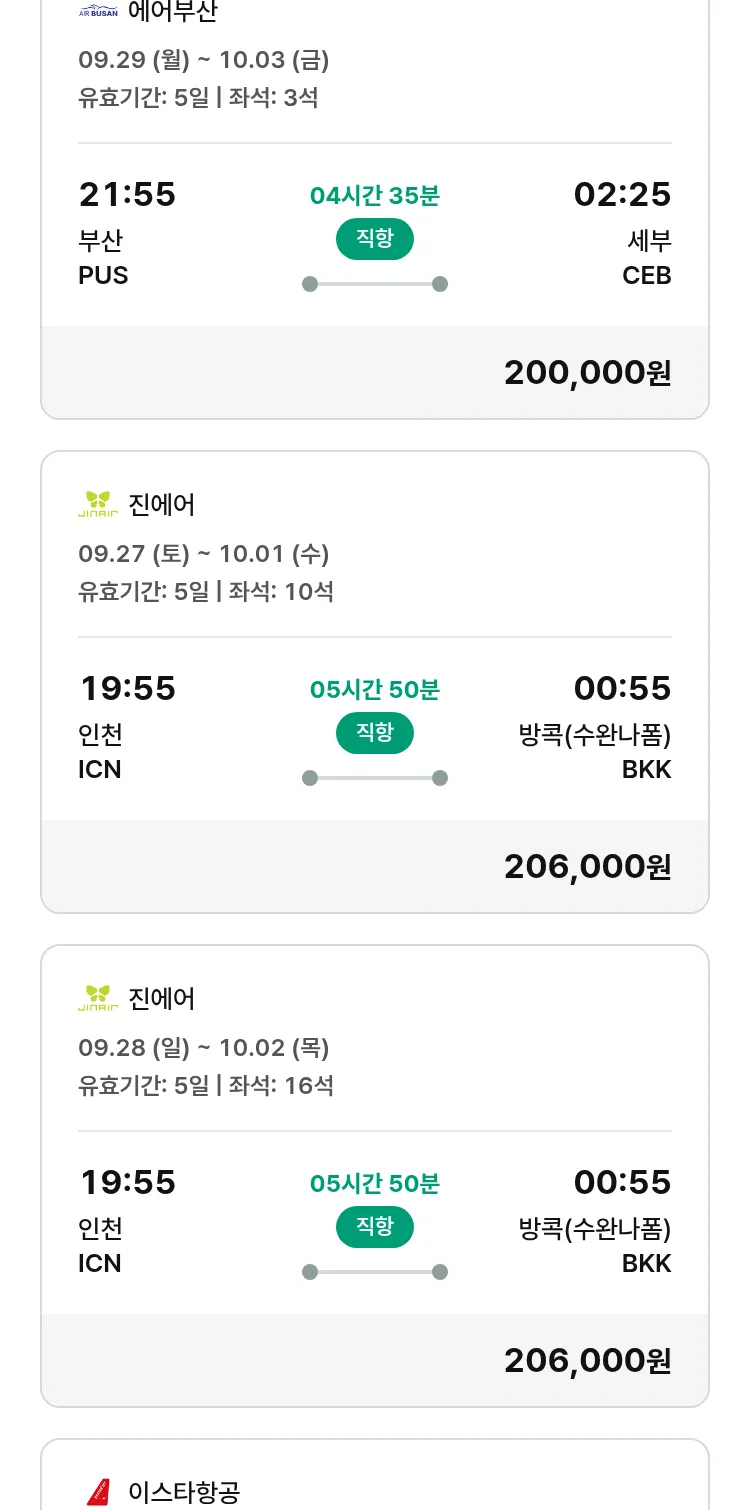
Task: Click the Jin Air logo on the 09.28 flight
Action: click(98, 998)
